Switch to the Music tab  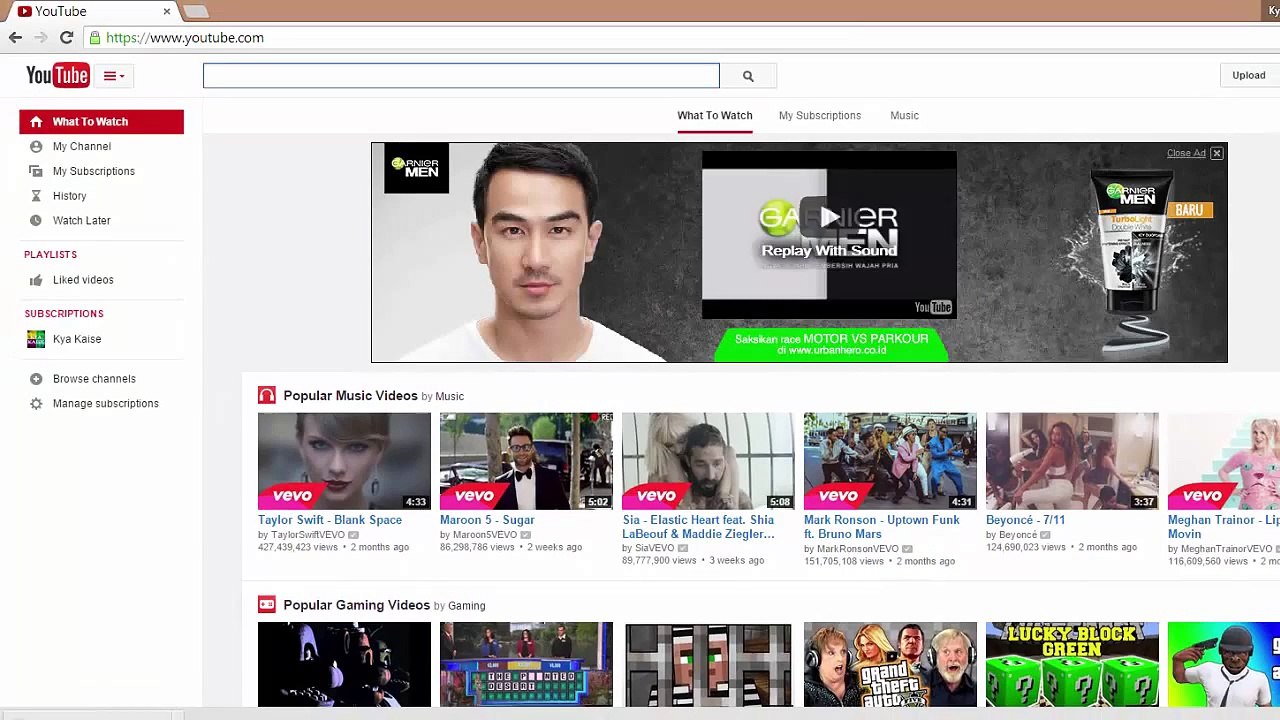click(x=904, y=116)
